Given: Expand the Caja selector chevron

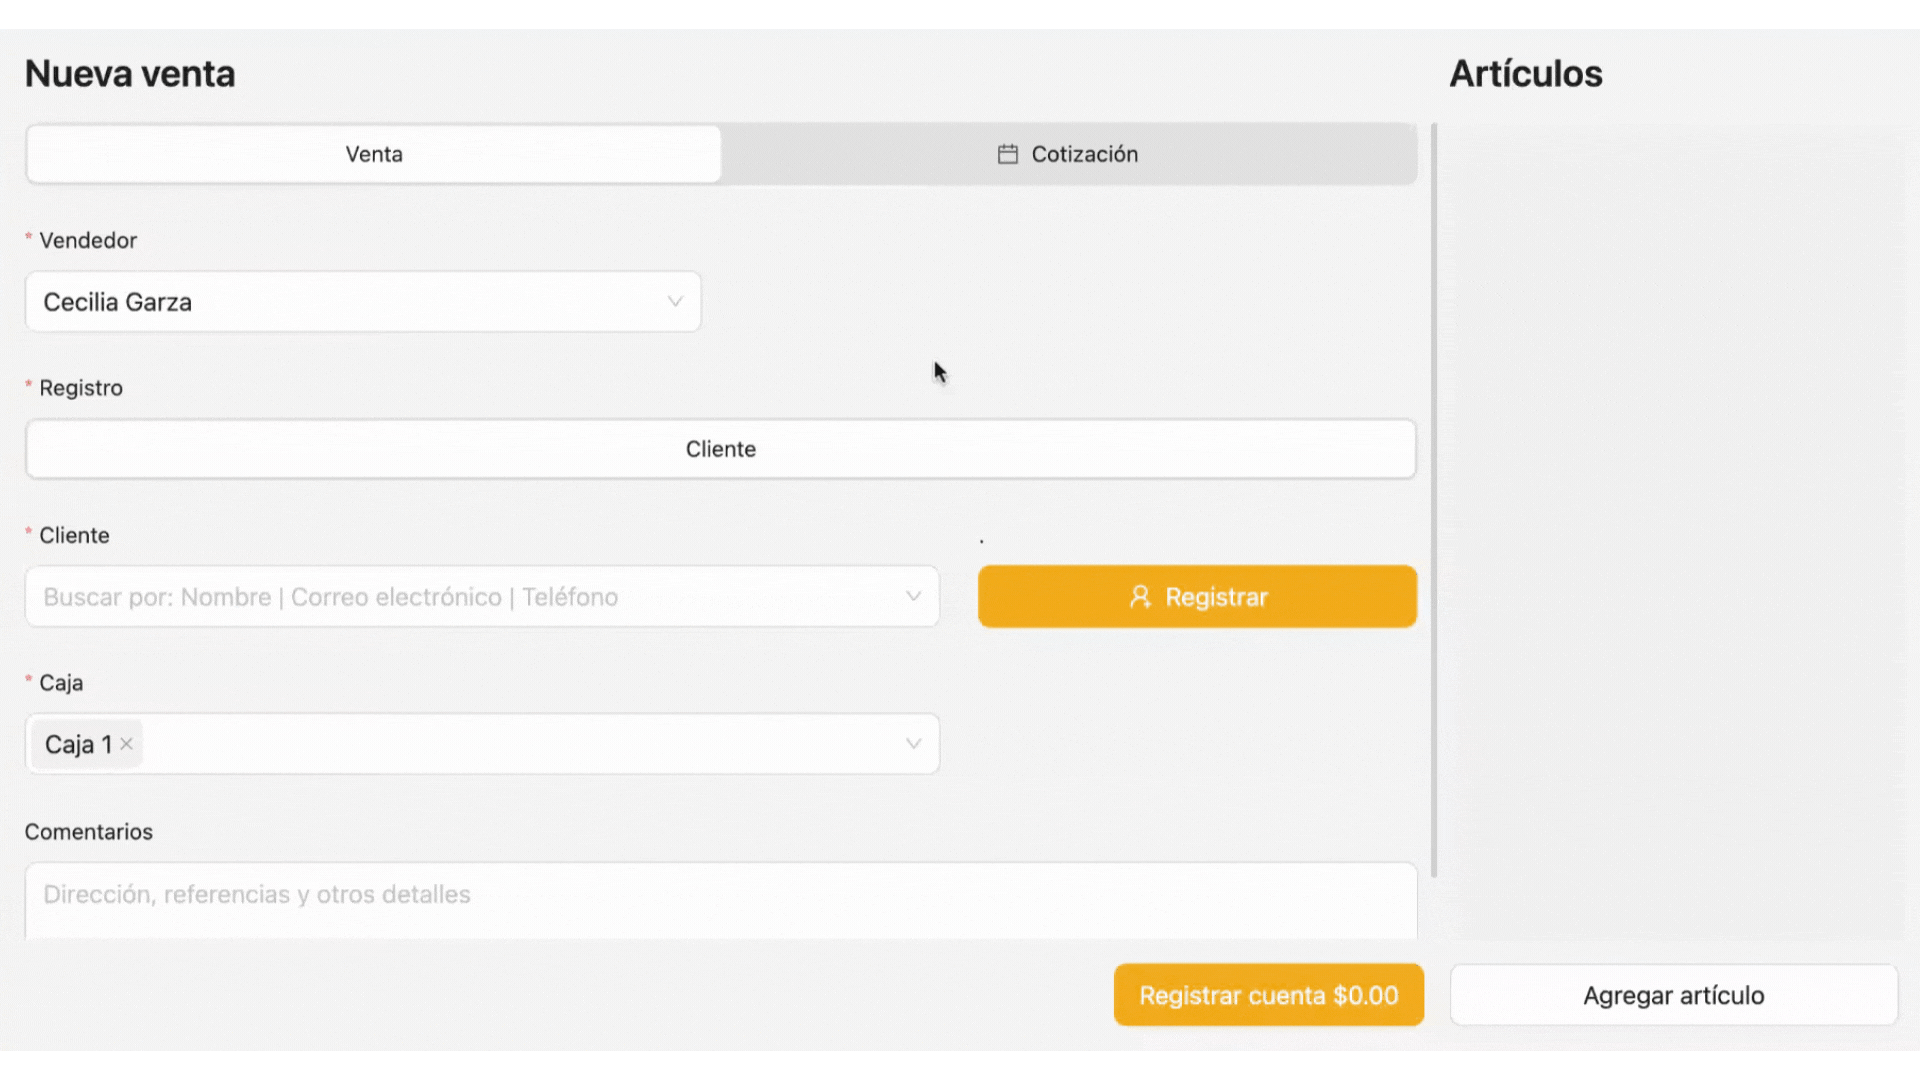Looking at the screenshot, I should click(x=913, y=744).
